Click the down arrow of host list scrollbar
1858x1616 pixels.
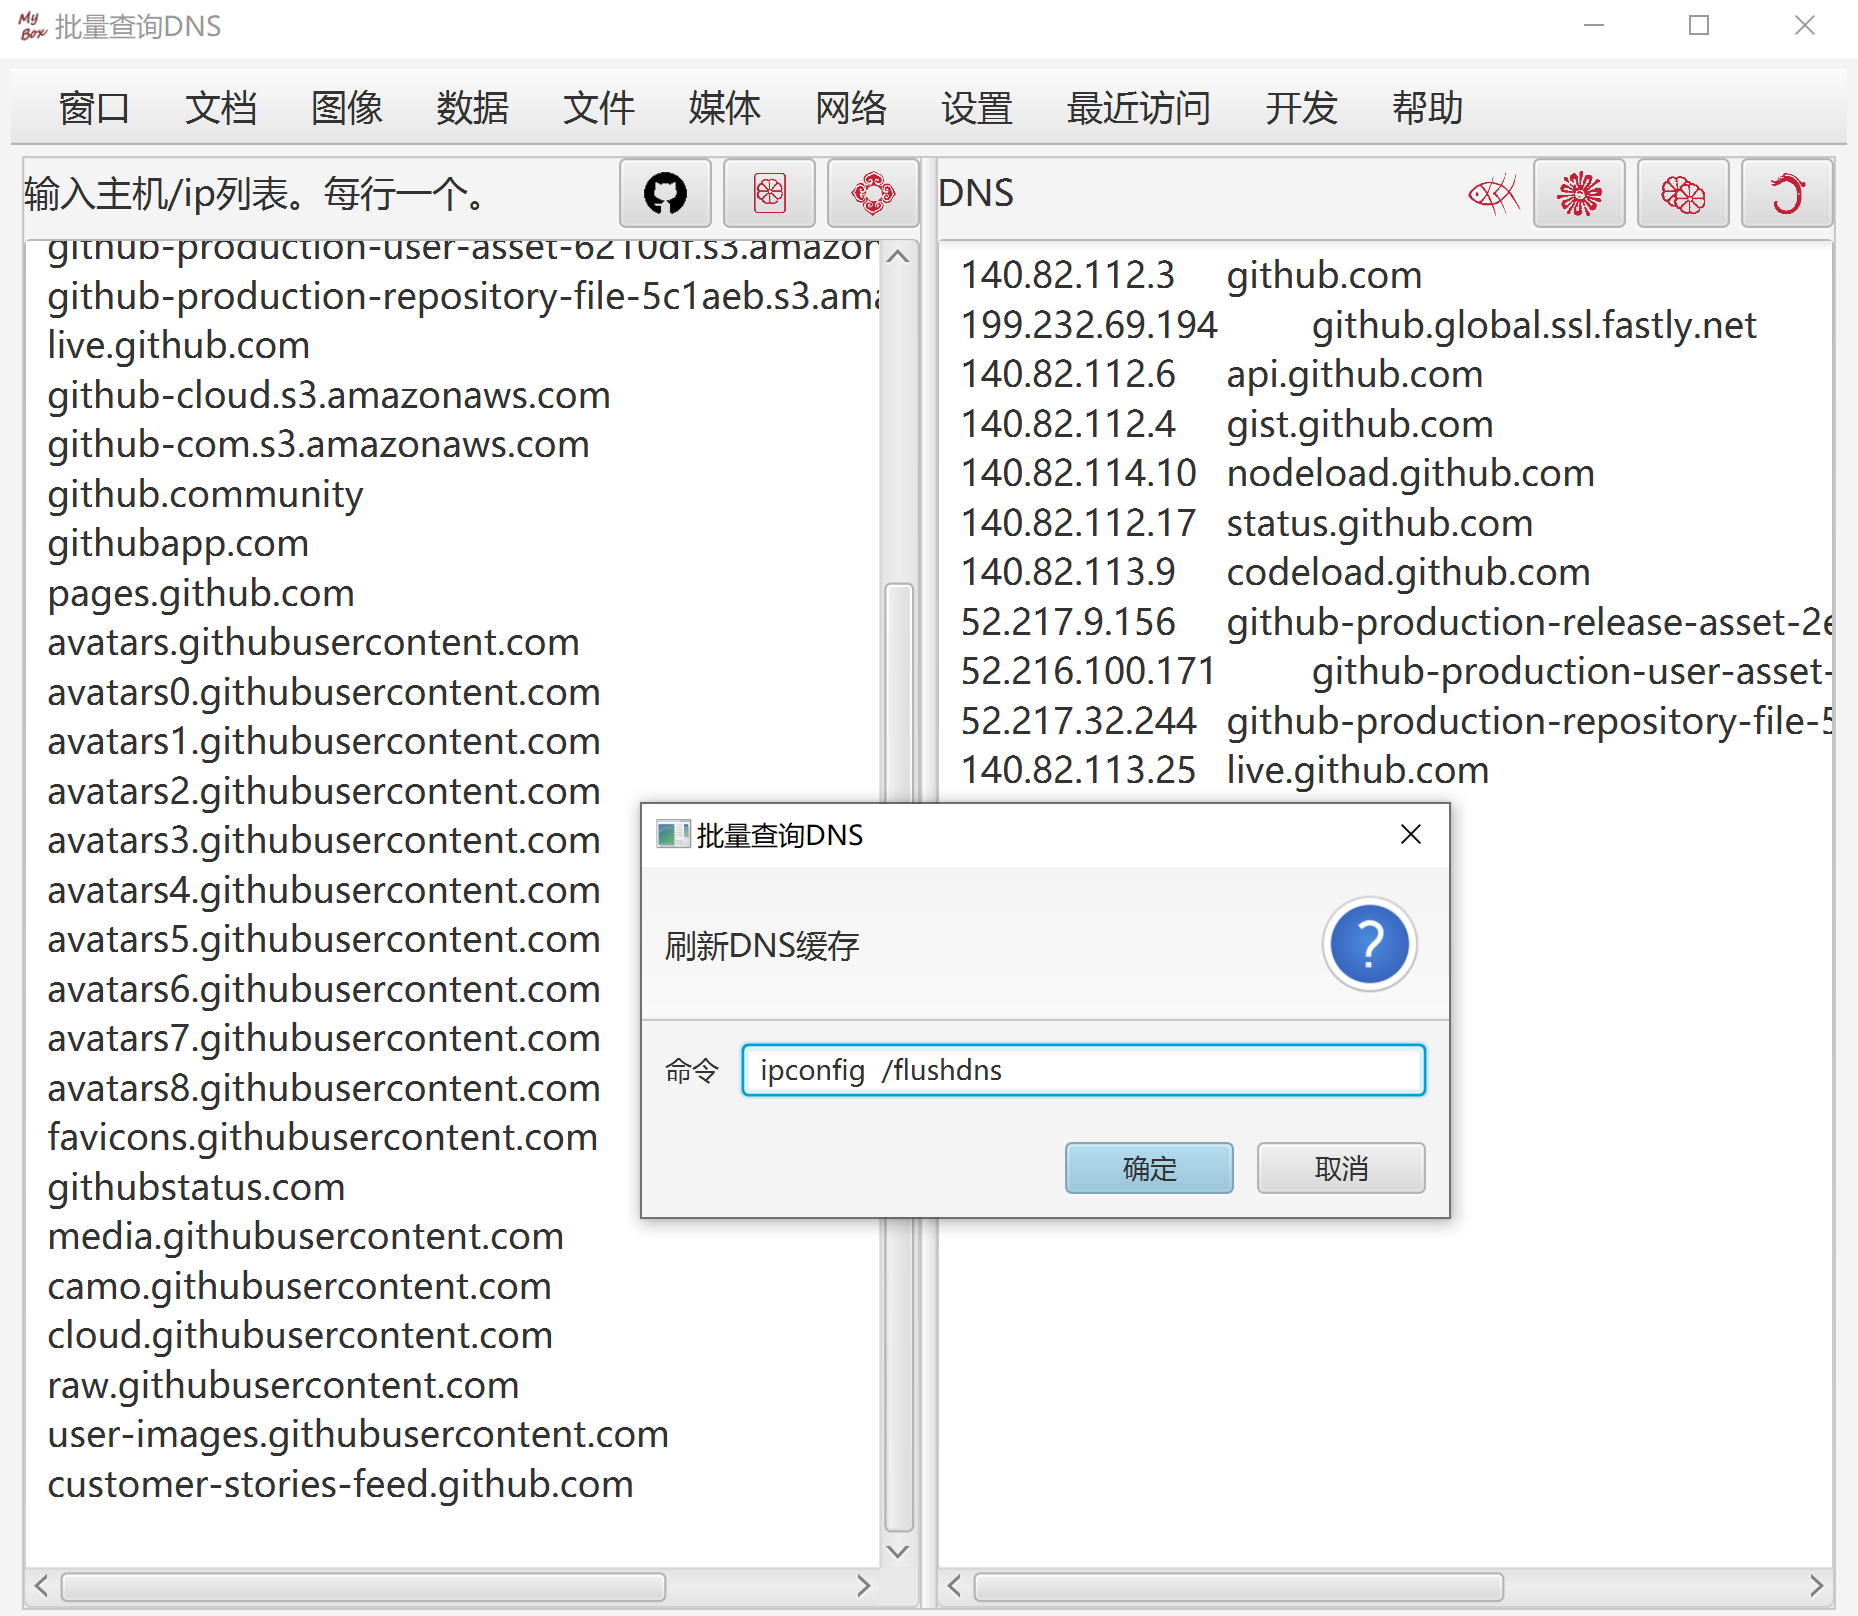click(899, 1551)
